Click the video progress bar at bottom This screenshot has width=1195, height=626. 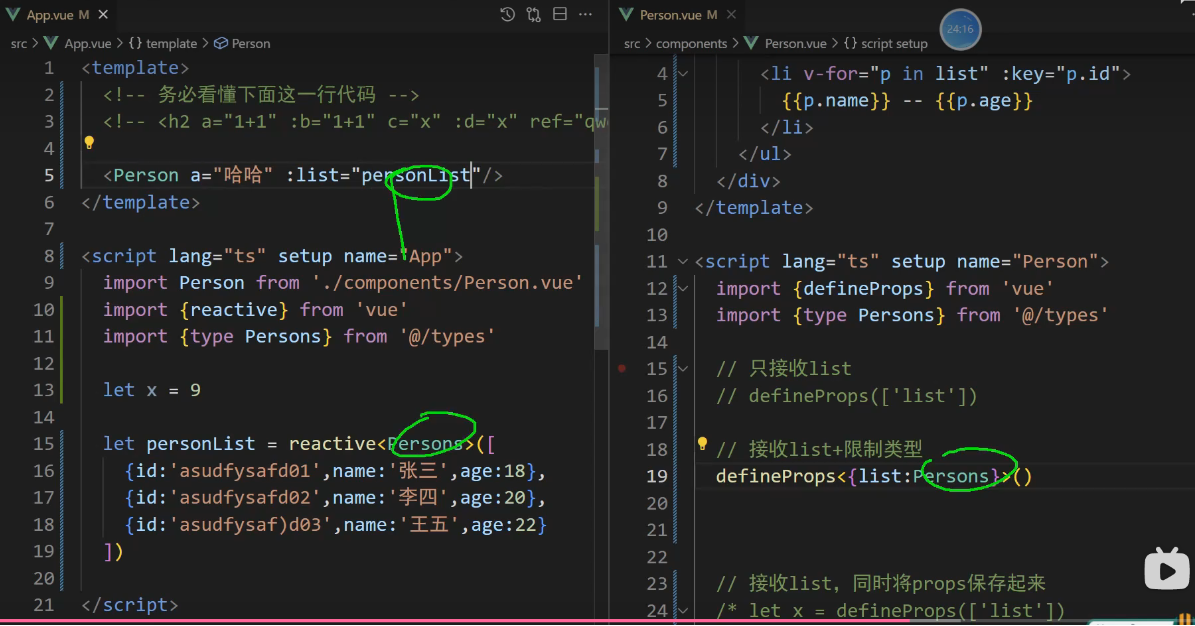[598, 621]
